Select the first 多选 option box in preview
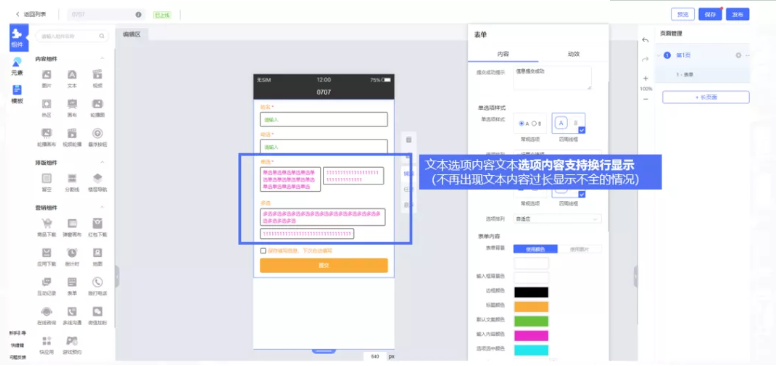Screen dimensions: 777x366 [323, 217]
